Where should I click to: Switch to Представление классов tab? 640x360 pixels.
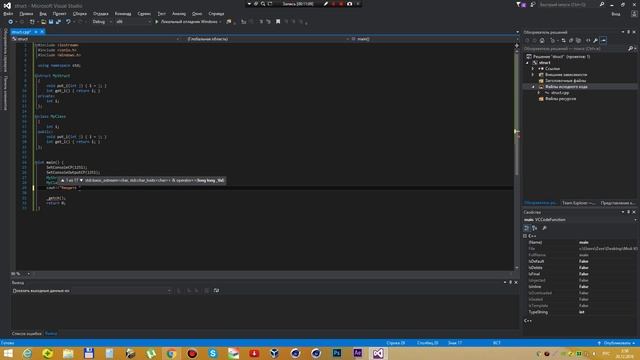click(x=618, y=203)
